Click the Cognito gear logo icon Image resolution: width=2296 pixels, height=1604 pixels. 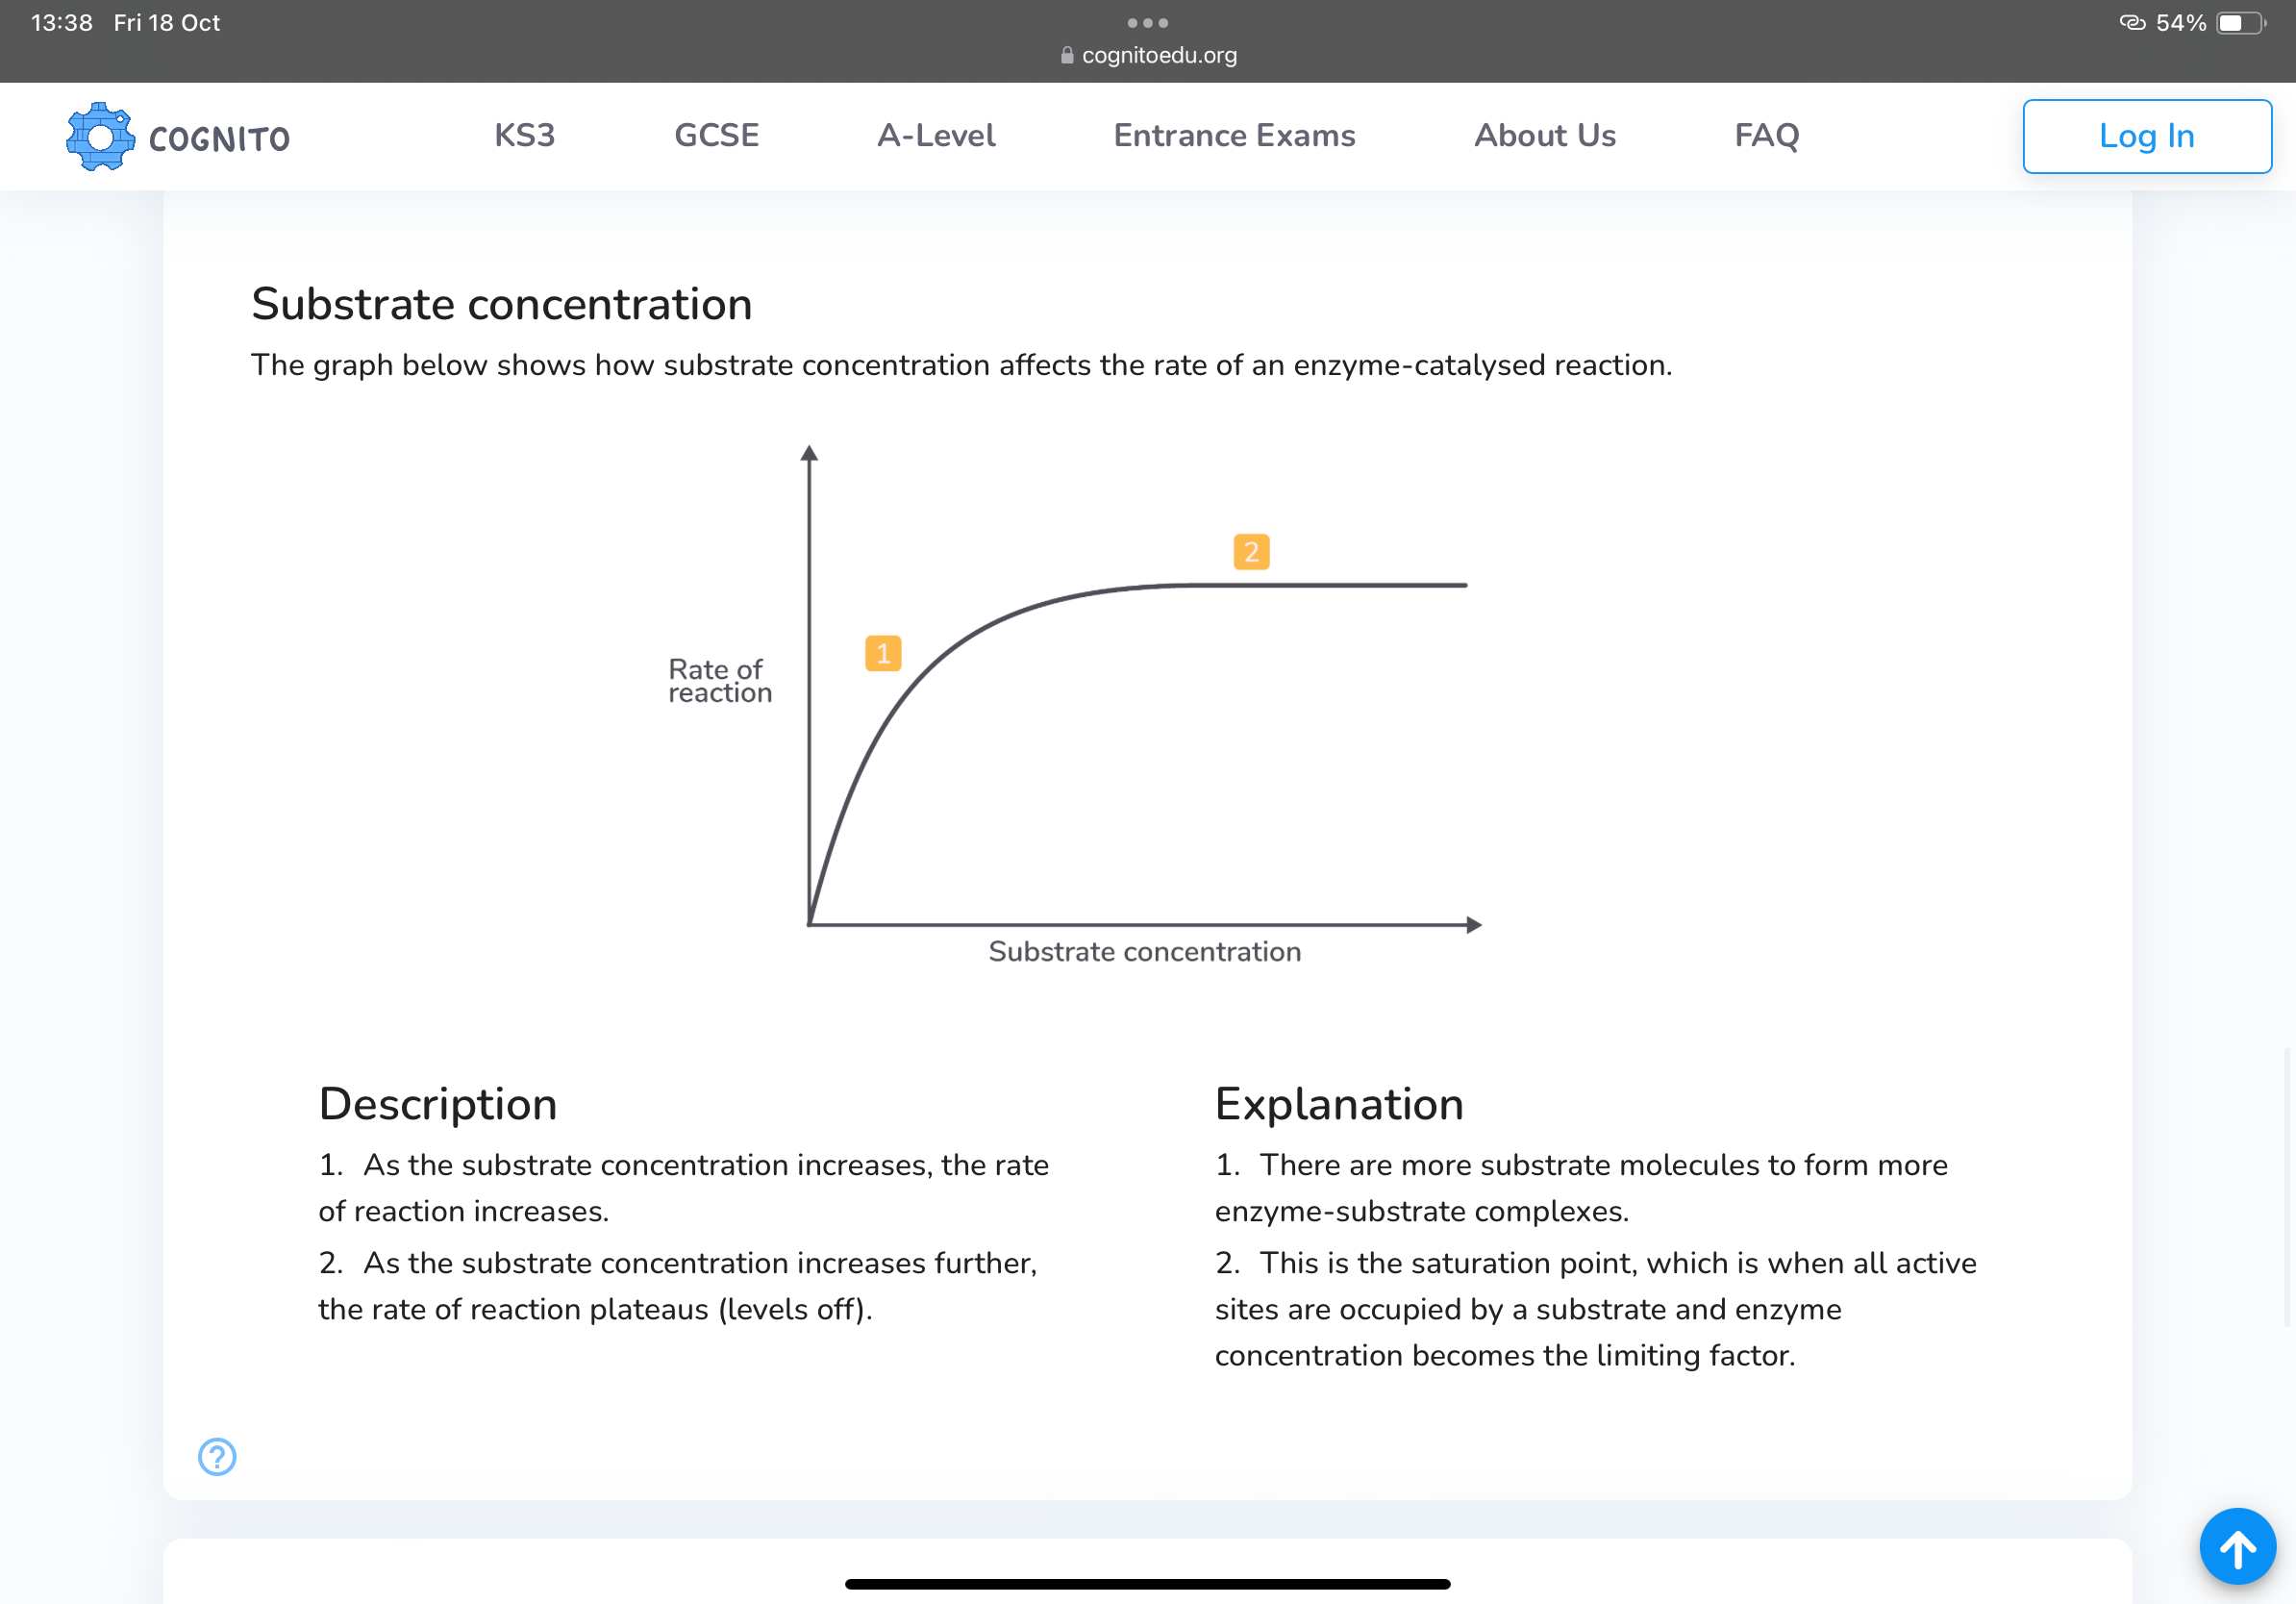[100, 136]
